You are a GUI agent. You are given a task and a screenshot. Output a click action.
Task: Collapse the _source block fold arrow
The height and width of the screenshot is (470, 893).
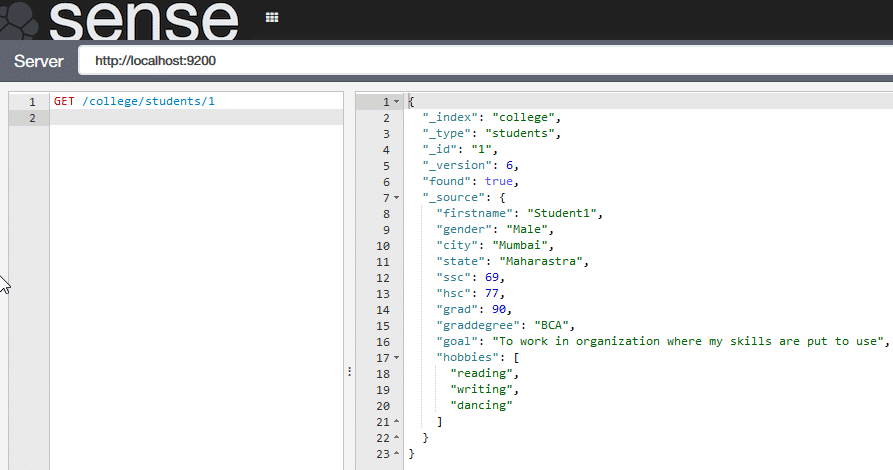(397, 198)
